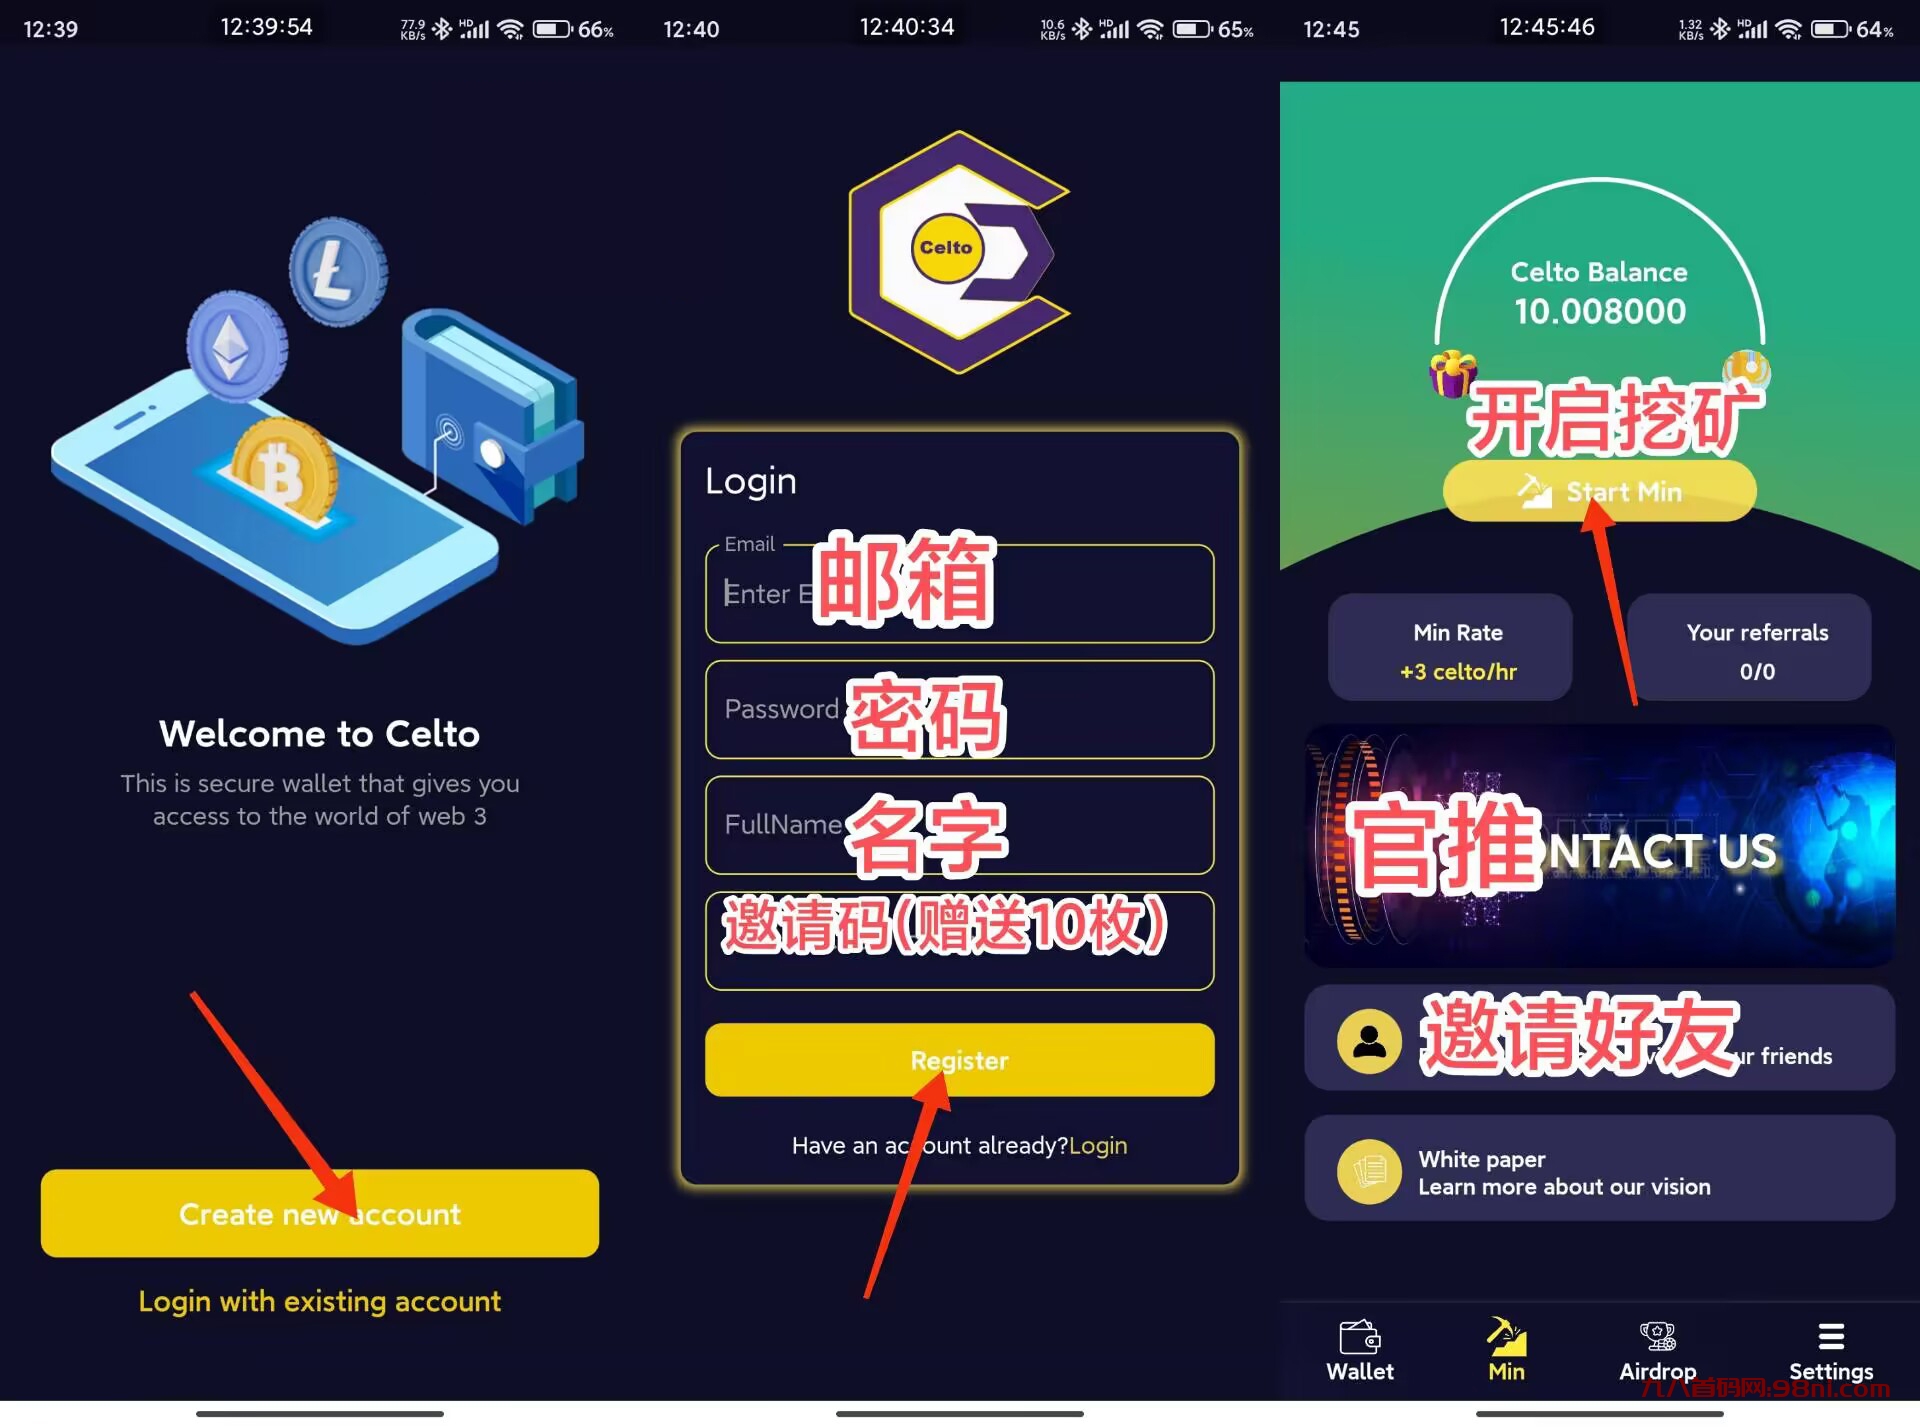Image resolution: width=1920 pixels, height=1427 pixels.
Task: Click Register button to create account
Action: coord(959,1060)
